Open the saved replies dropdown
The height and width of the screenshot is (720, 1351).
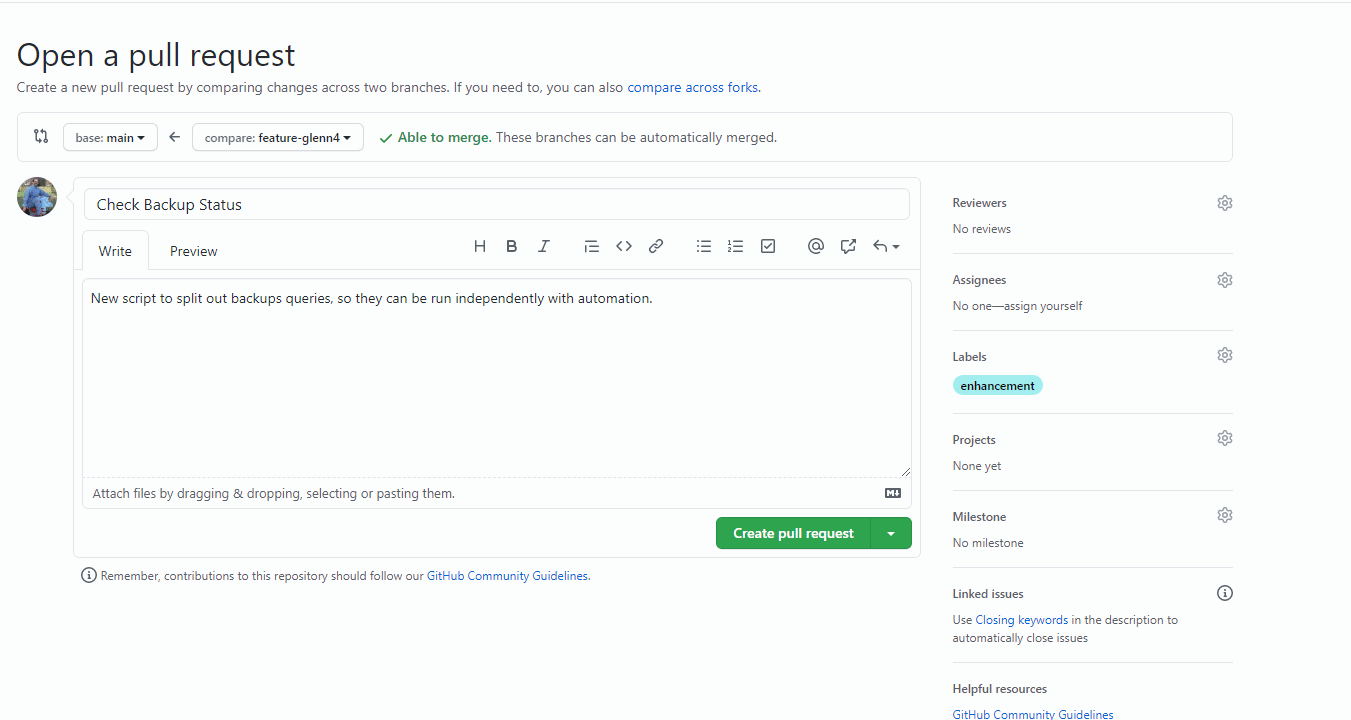pyautogui.click(x=886, y=246)
